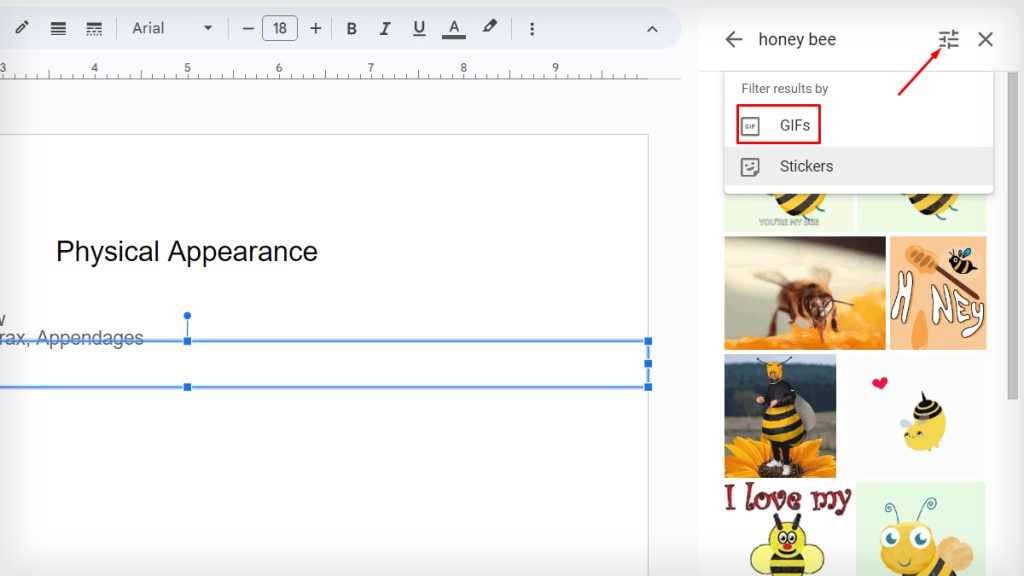
Task: Select the Edit (pencil) icon in the toolbar
Action: point(22,28)
